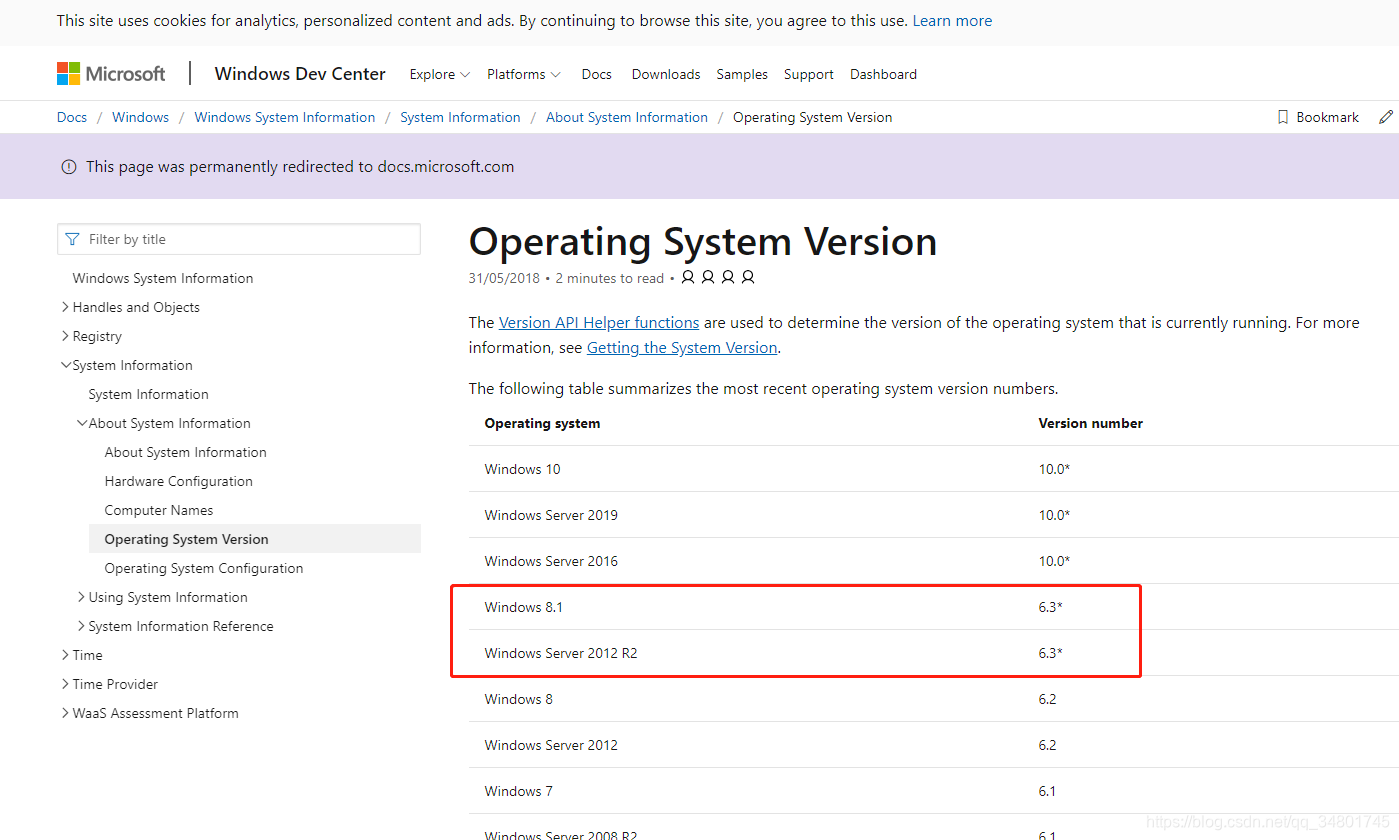The image size is (1399, 840).
Task: Expand the Time tree node
Action: click(66, 655)
